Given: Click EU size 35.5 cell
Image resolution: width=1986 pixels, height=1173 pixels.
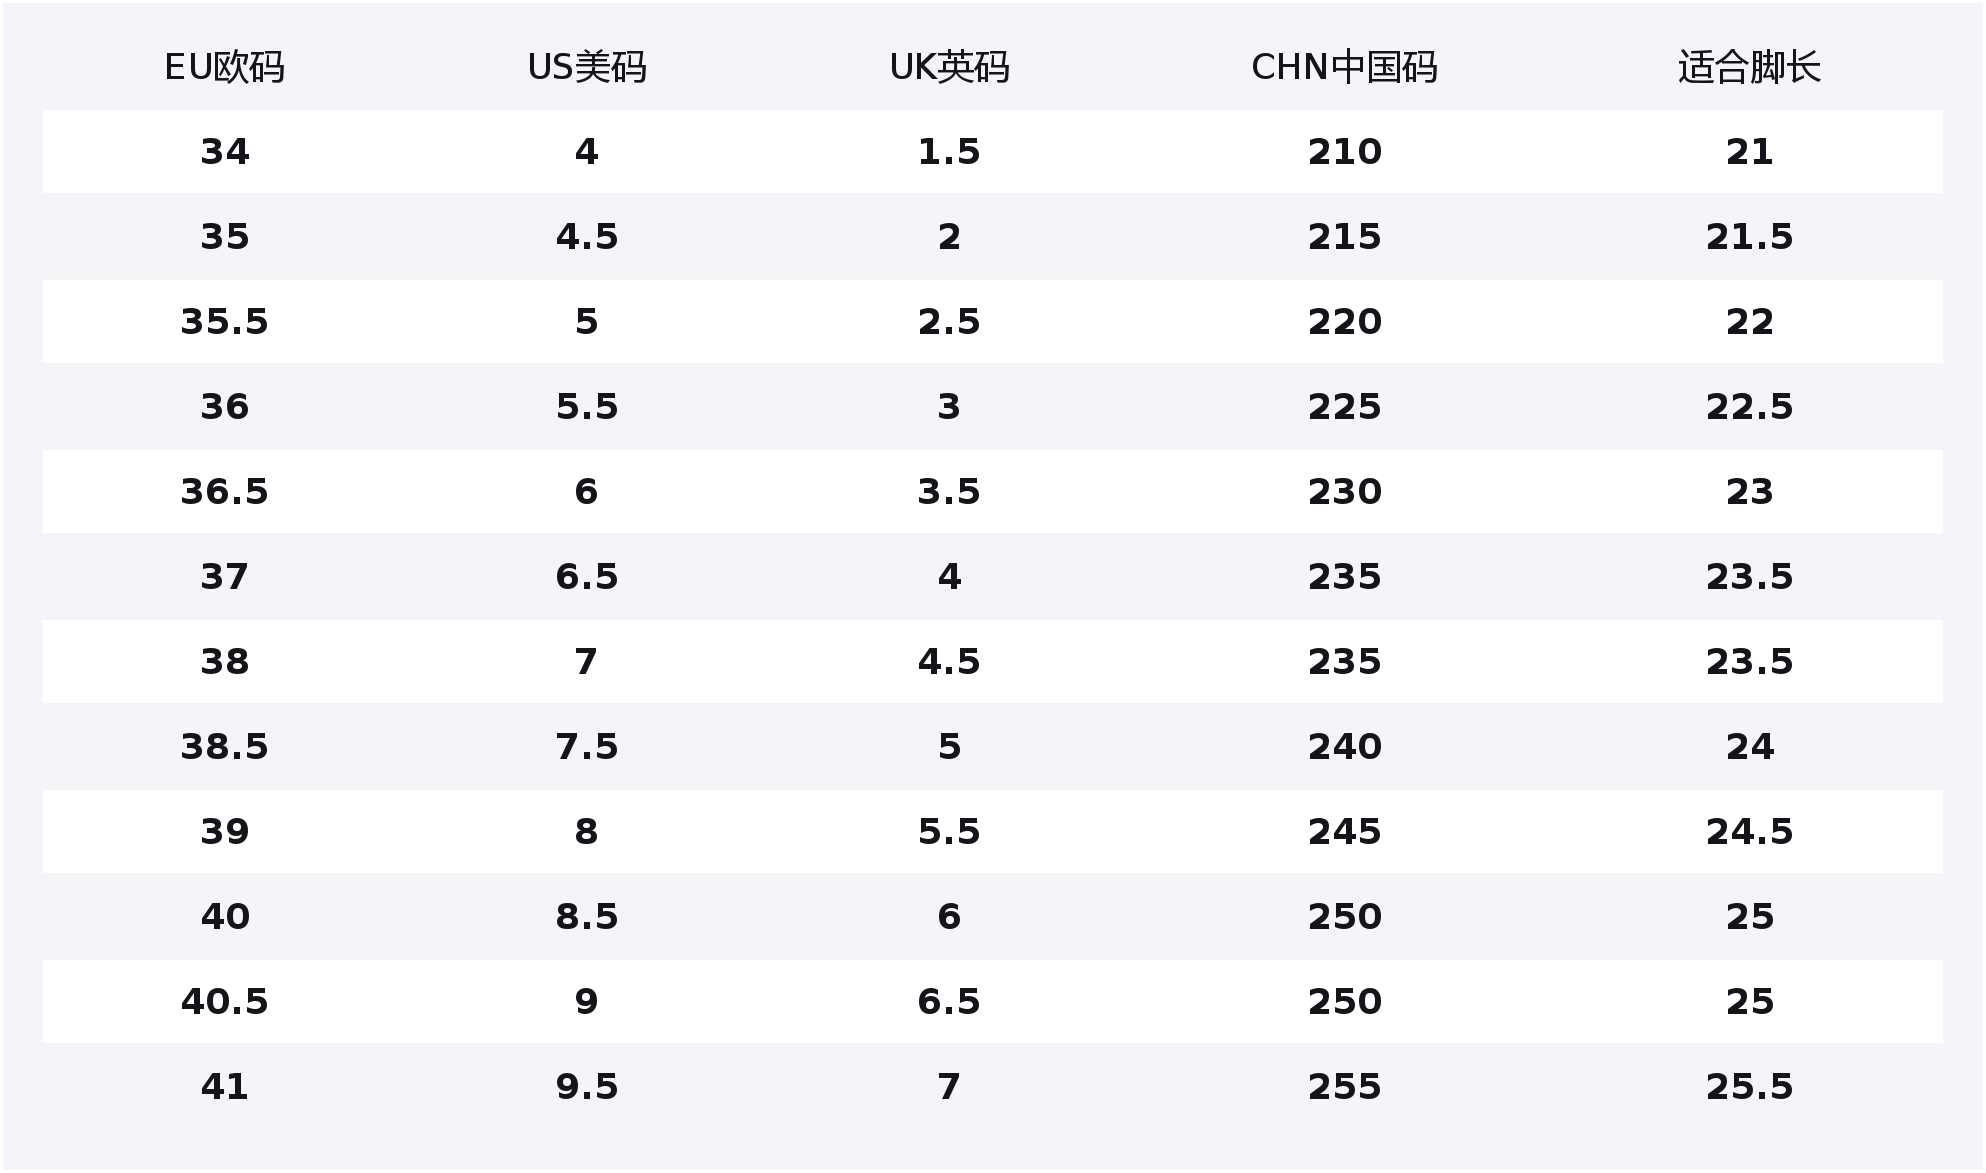Looking at the screenshot, I should click(224, 322).
